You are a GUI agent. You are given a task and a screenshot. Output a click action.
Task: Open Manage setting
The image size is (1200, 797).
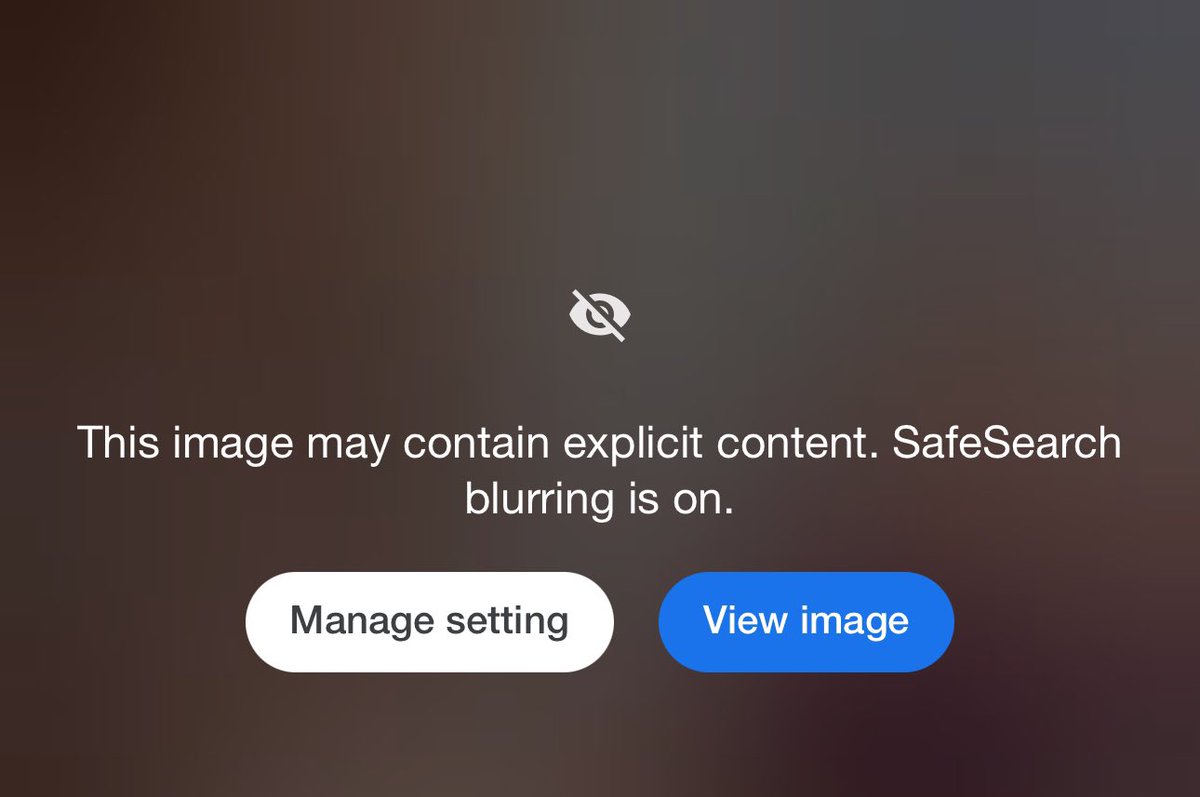pos(429,621)
